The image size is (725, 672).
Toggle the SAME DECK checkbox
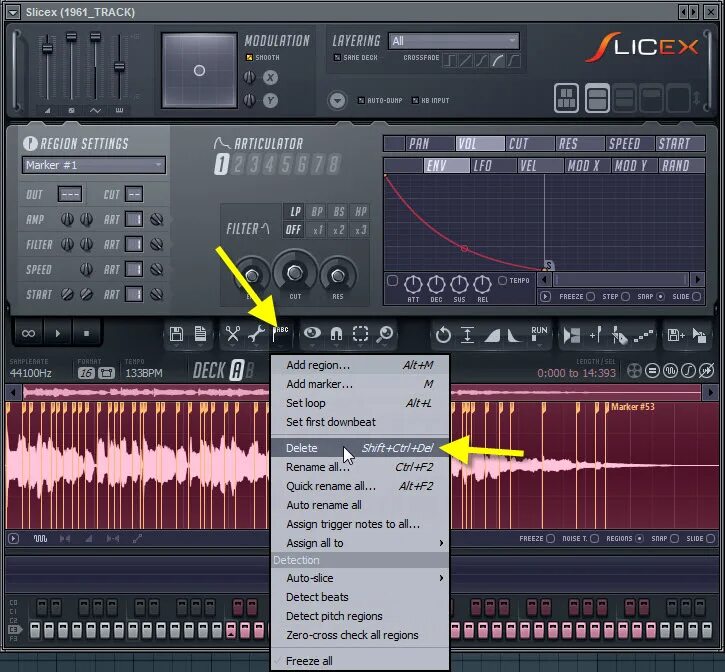point(337,57)
